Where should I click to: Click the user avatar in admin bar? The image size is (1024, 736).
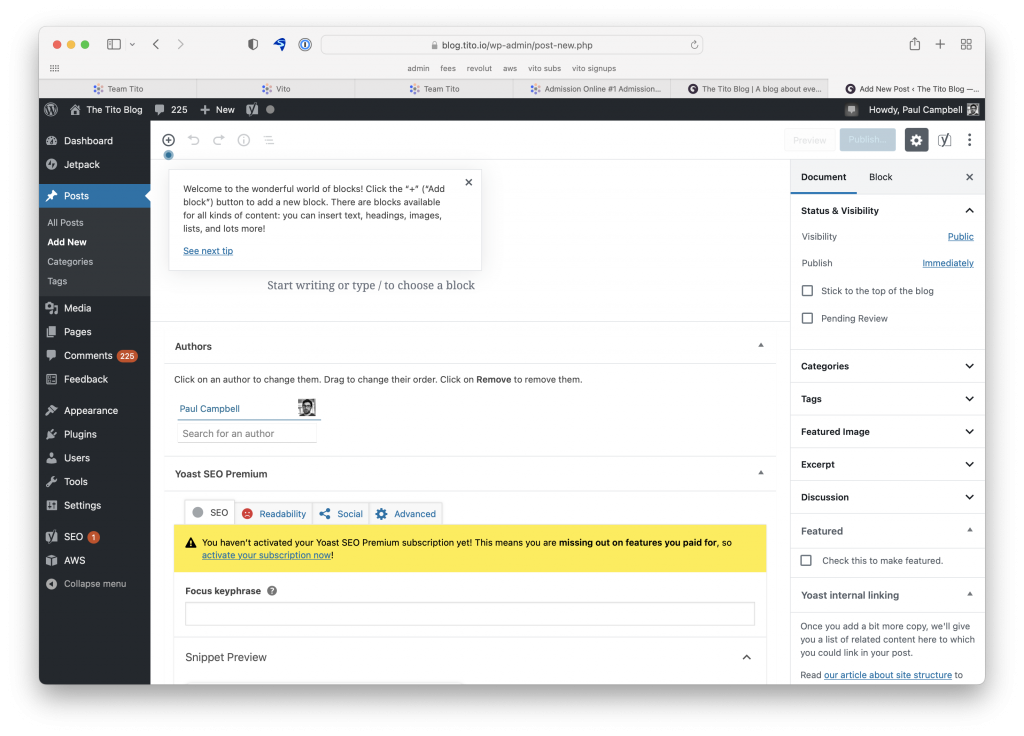[973, 110]
